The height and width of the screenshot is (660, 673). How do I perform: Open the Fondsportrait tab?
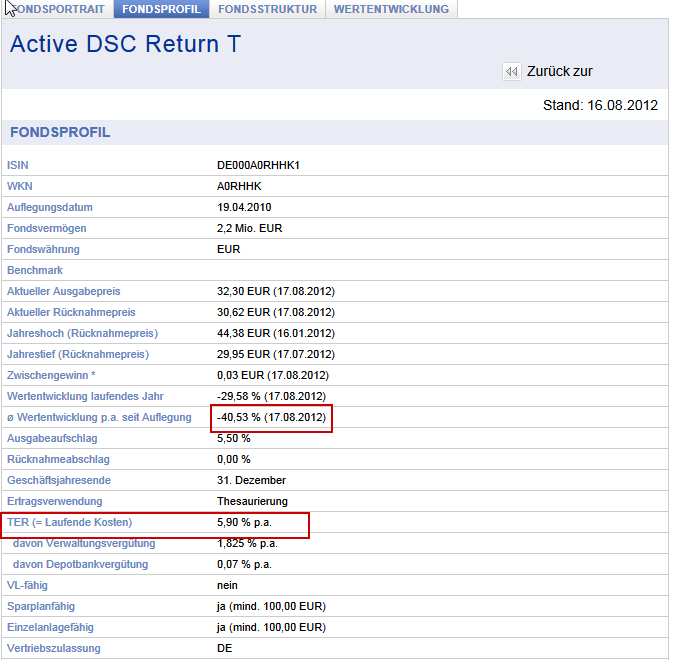(x=57, y=9)
